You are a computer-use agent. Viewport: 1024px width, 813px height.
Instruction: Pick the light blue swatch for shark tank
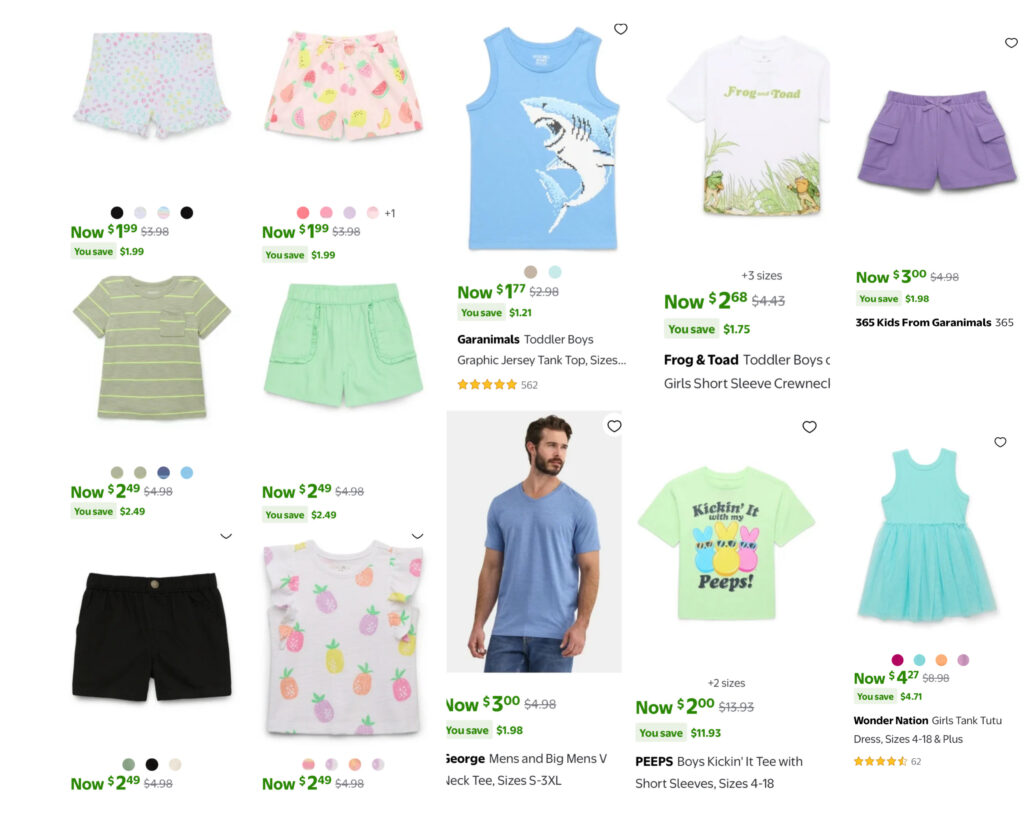pos(554,272)
